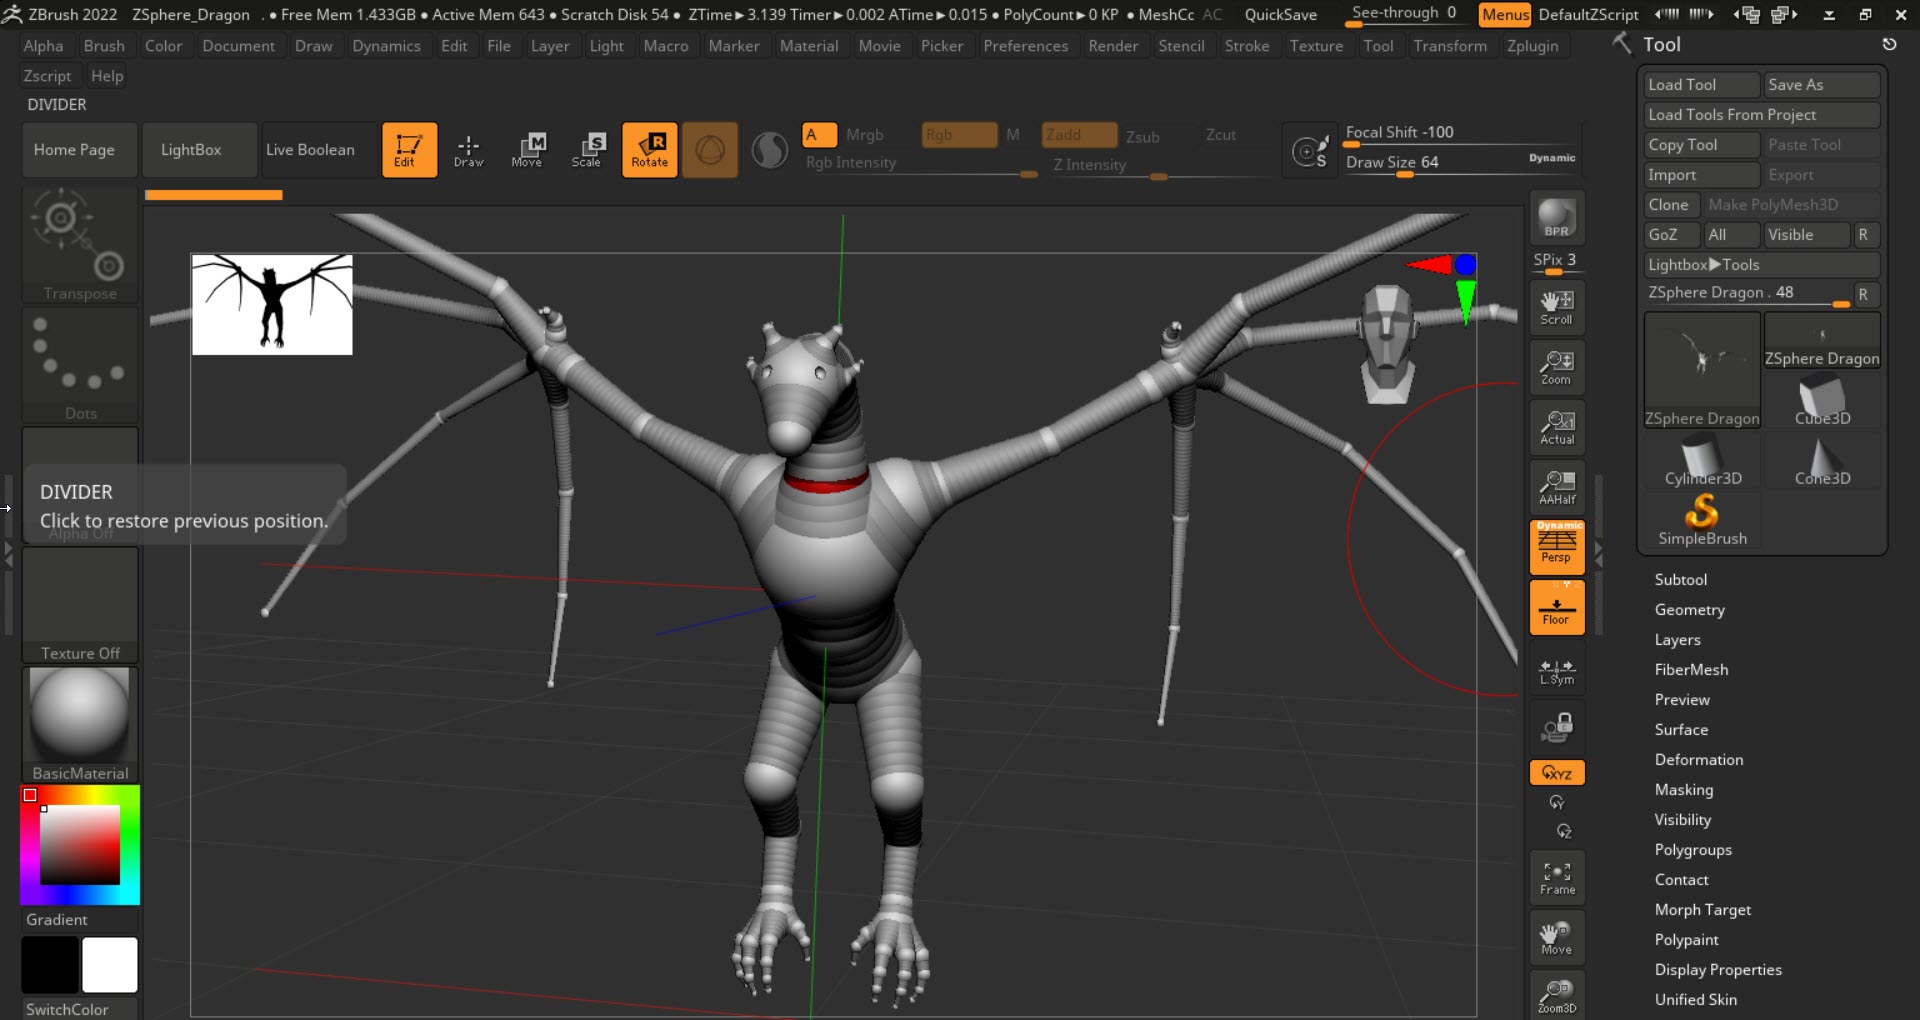Screen dimensions: 1920x1020
Task: Click the Save As button
Action: (x=1821, y=85)
